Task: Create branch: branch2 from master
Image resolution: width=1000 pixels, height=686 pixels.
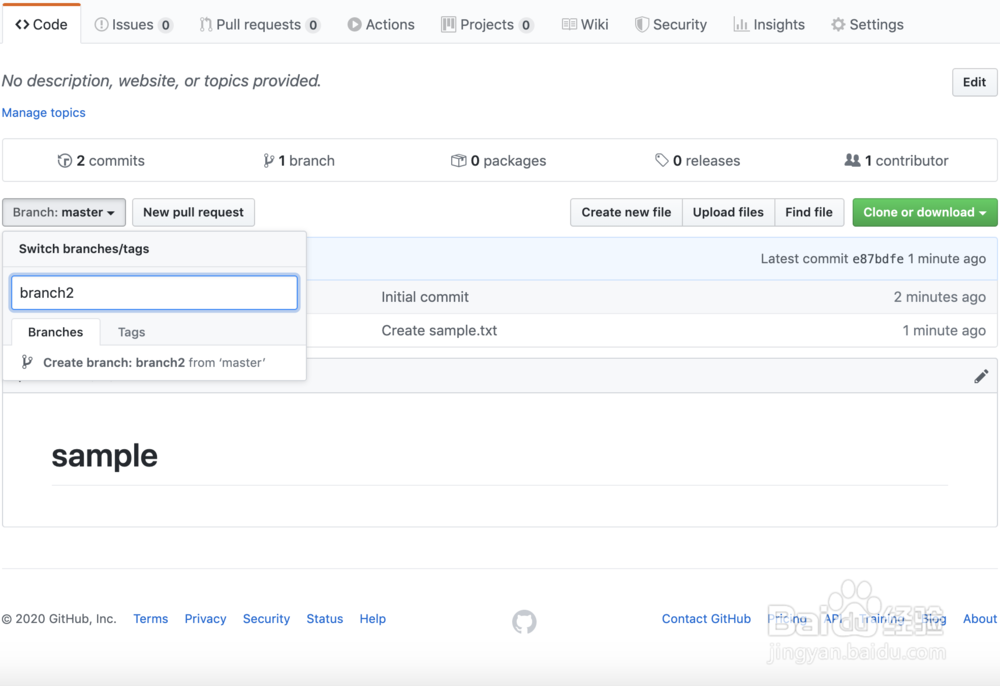Action: 154,362
